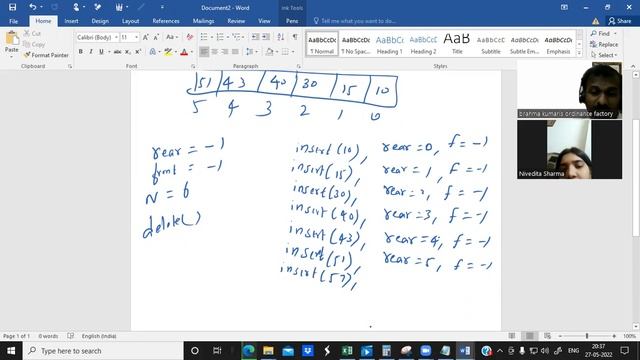Switch to the References tab
This screenshot has height=360, width=640.
pos(166,21)
